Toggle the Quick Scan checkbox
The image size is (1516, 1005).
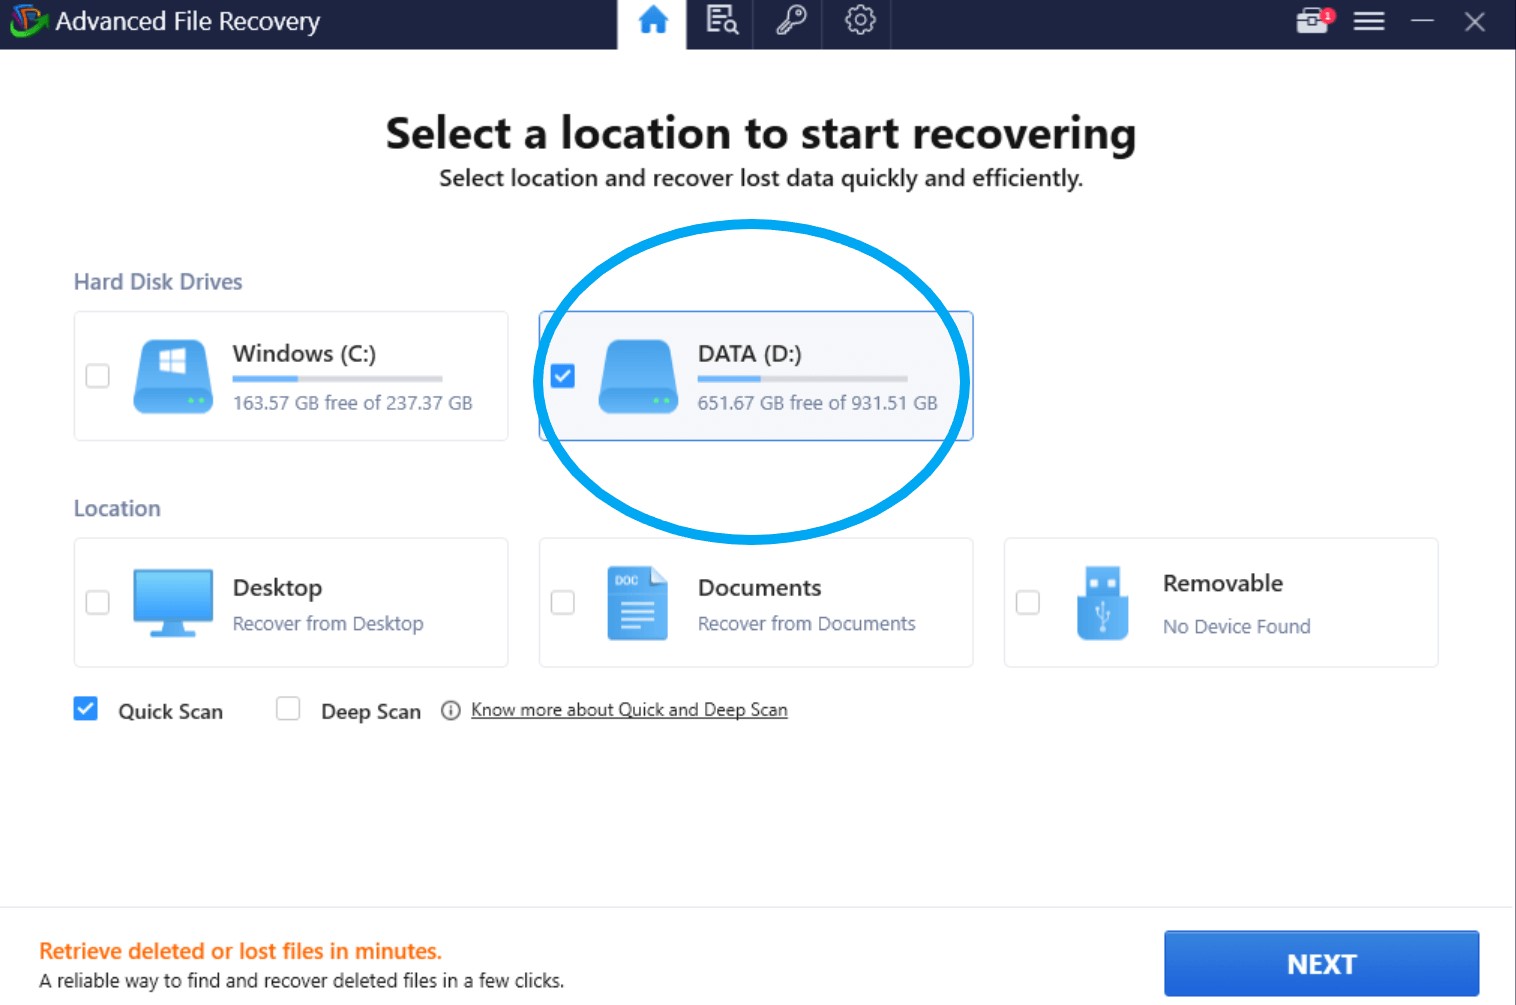pyautogui.click(x=86, y=709)
